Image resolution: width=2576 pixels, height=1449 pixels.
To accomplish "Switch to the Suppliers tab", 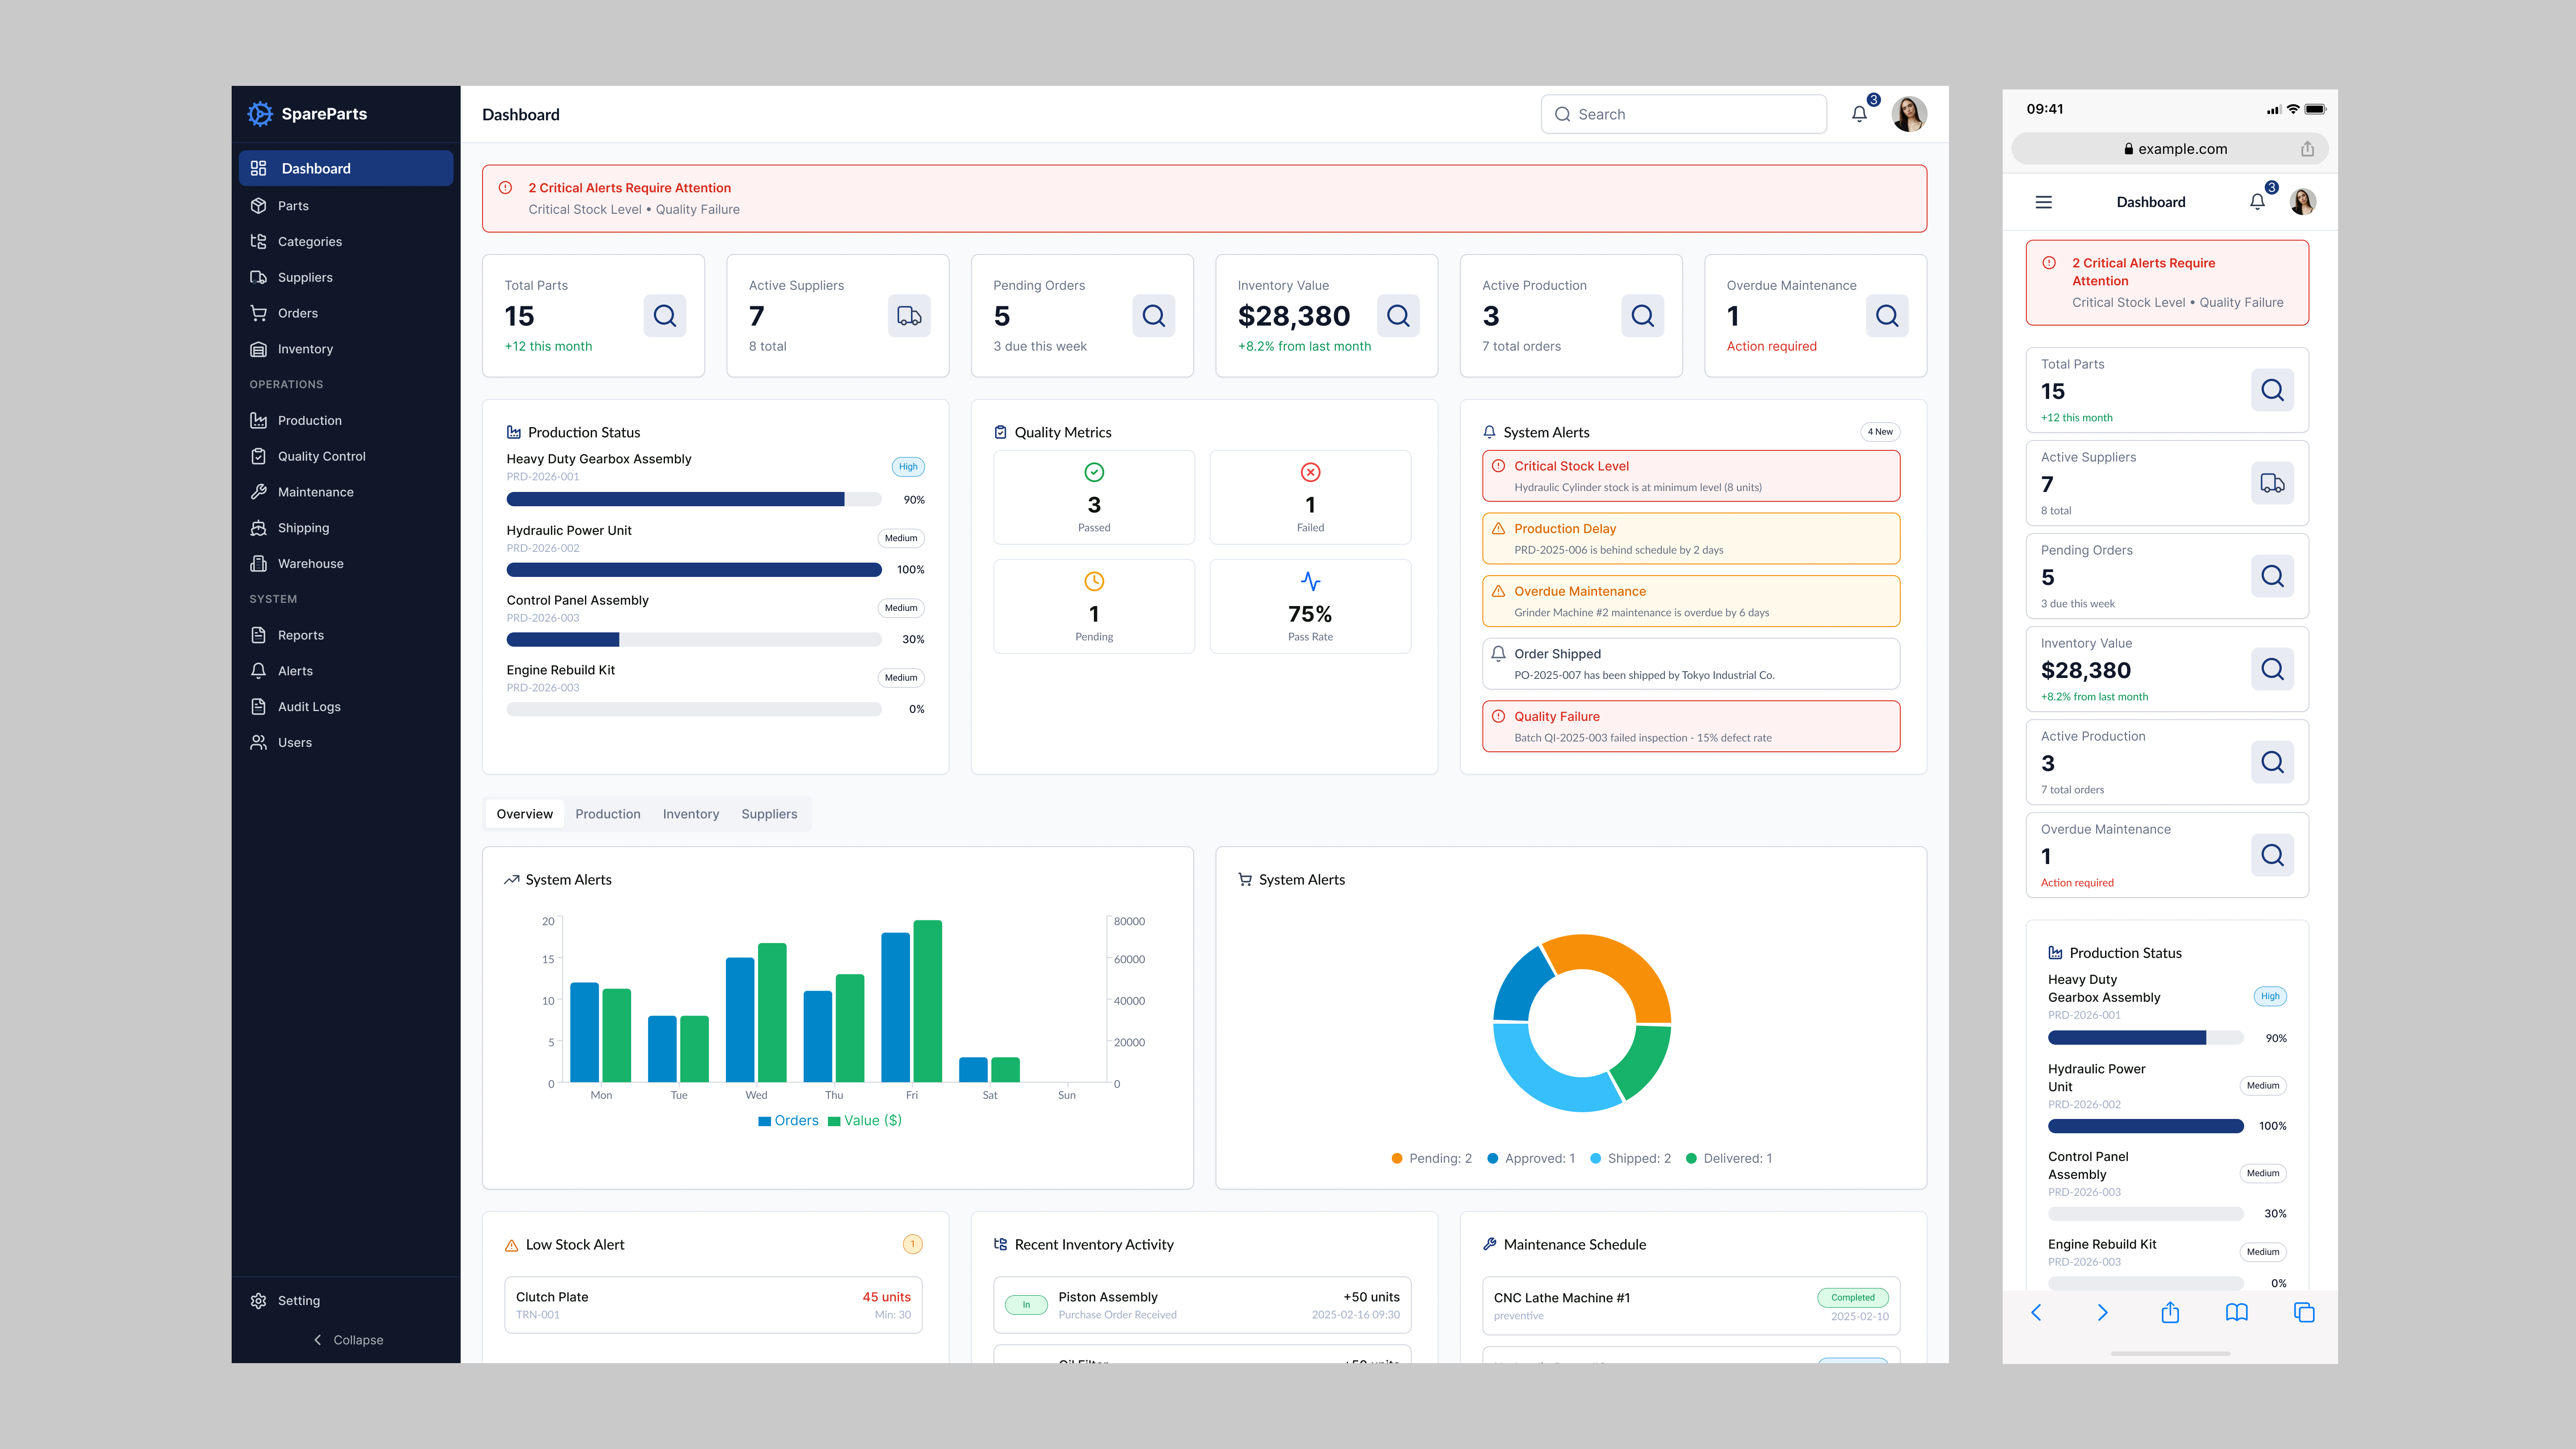I will click(x=769, y=814).
